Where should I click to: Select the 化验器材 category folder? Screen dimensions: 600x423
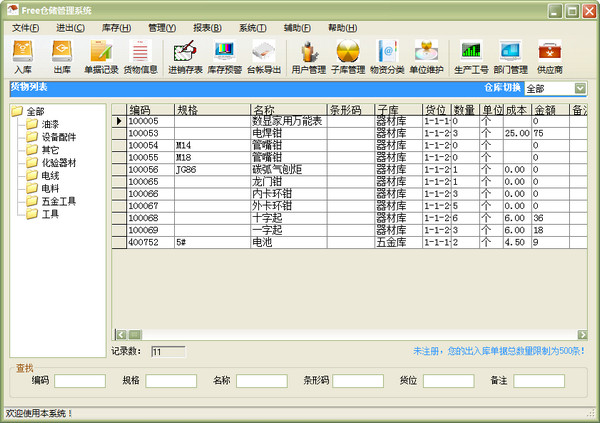[51, 163]
